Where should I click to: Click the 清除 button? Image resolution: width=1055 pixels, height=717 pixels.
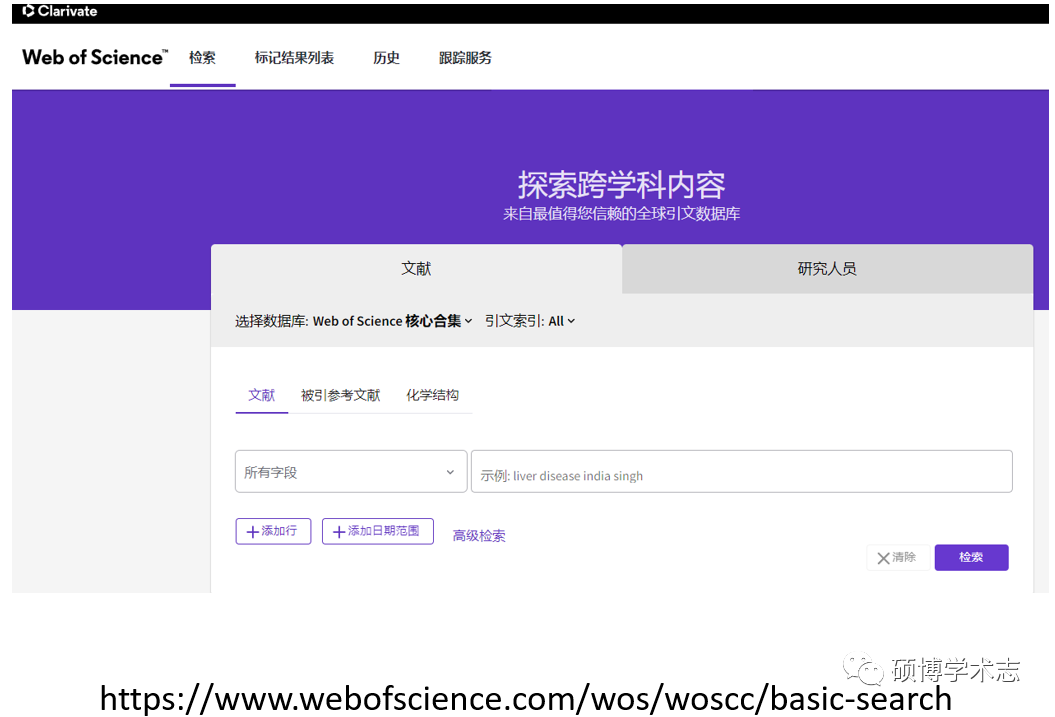coord(898,558)
